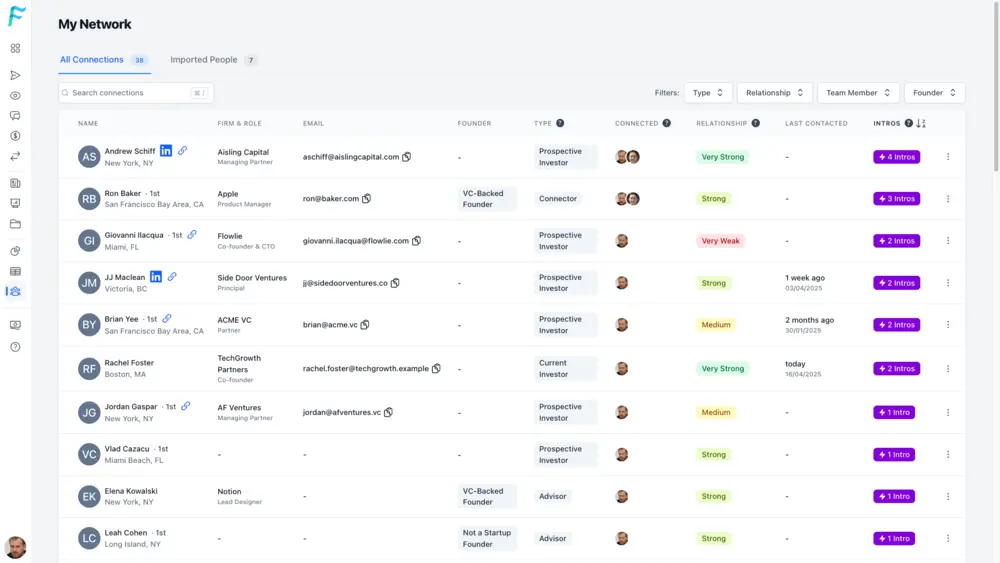Click Ron Baker's 3 Intros button
Screen dimensions: 1000x563
896,199
